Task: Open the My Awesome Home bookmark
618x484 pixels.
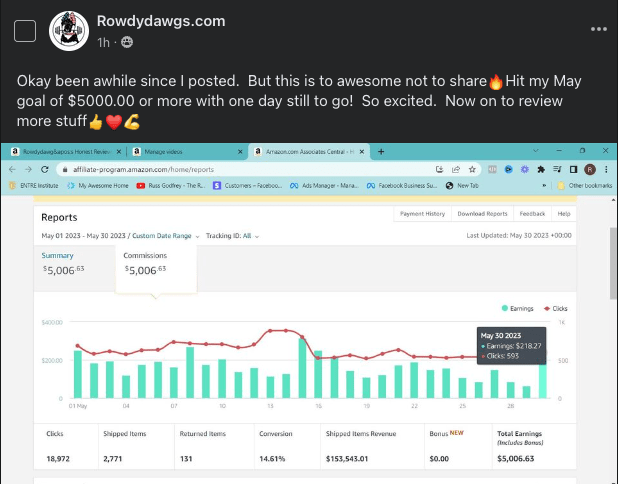Action: tap(98, 186)
